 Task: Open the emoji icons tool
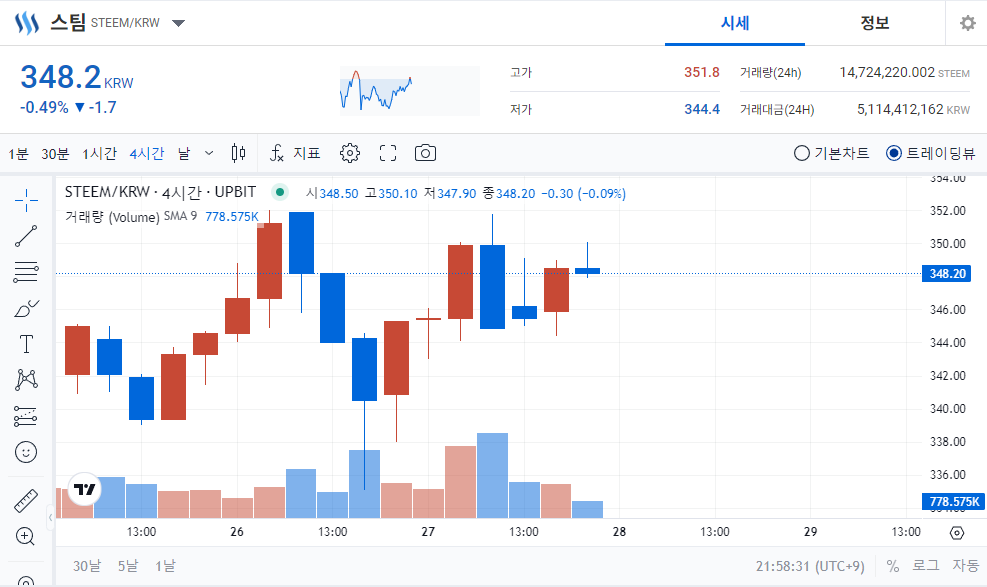[26, 452]
